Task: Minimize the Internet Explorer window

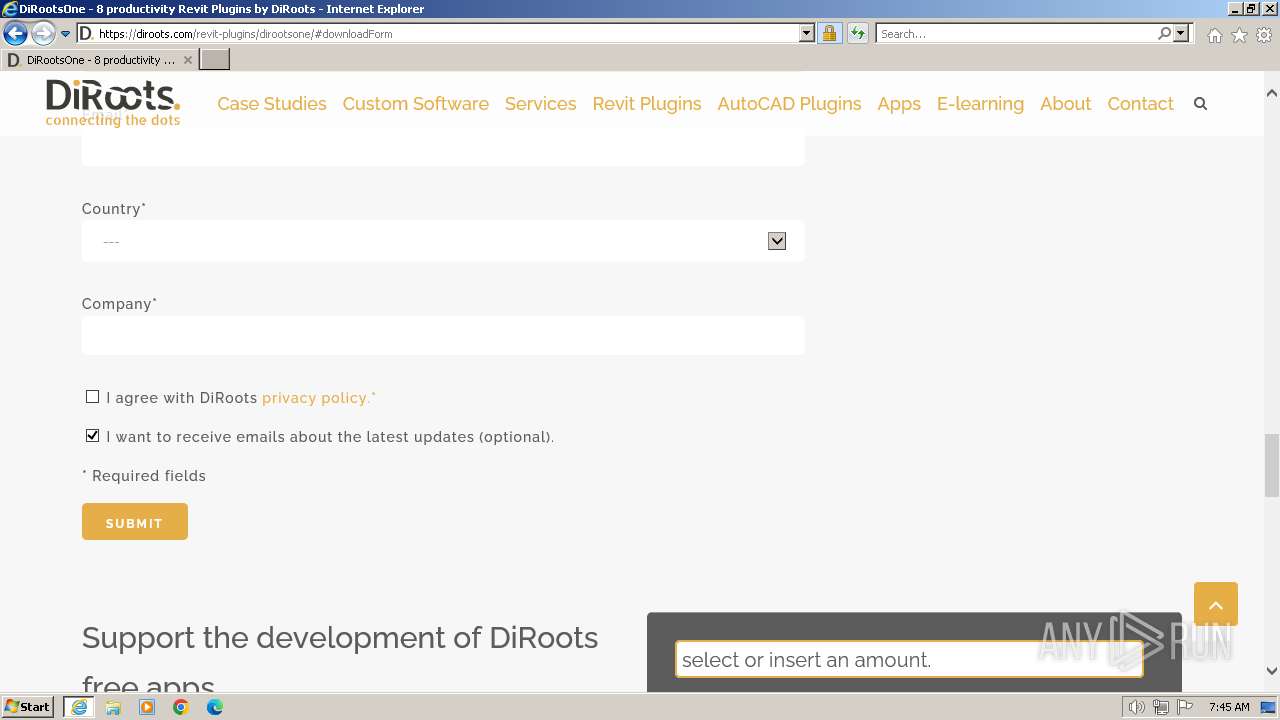Action: click(x=1234, y=8)
